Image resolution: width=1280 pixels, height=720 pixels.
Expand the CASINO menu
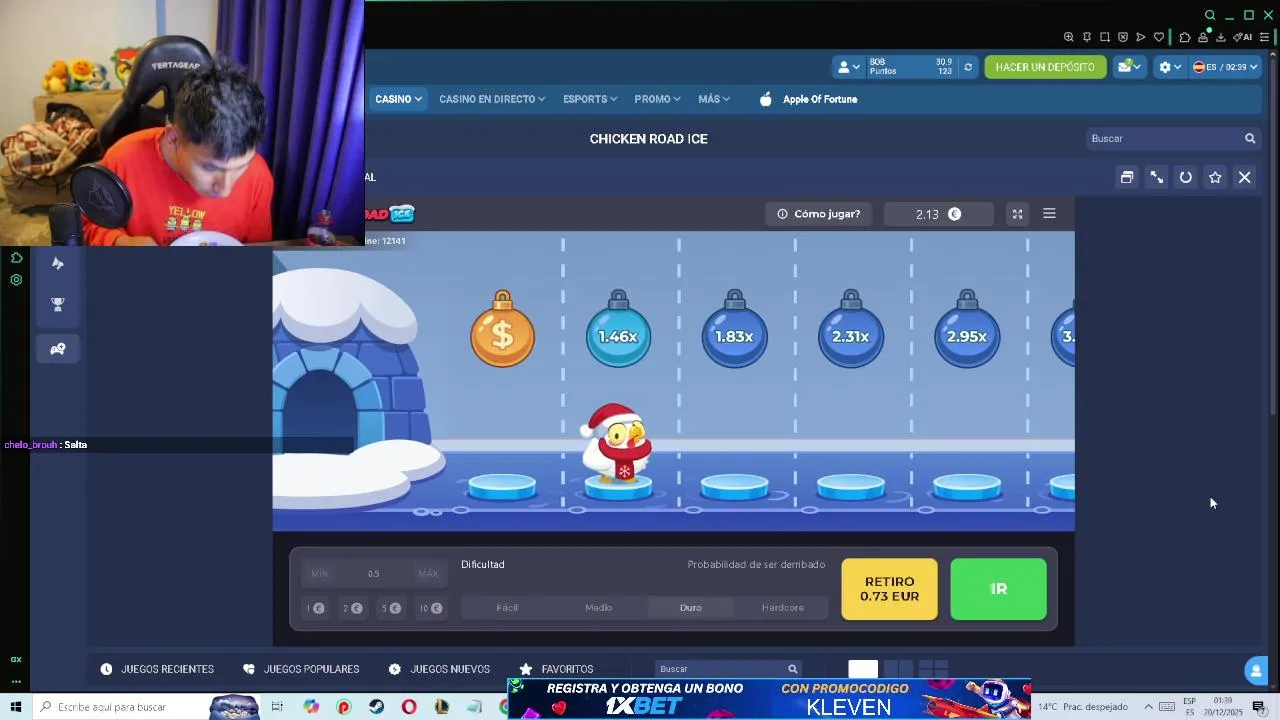pyautogui.click(x=398, y=99)
